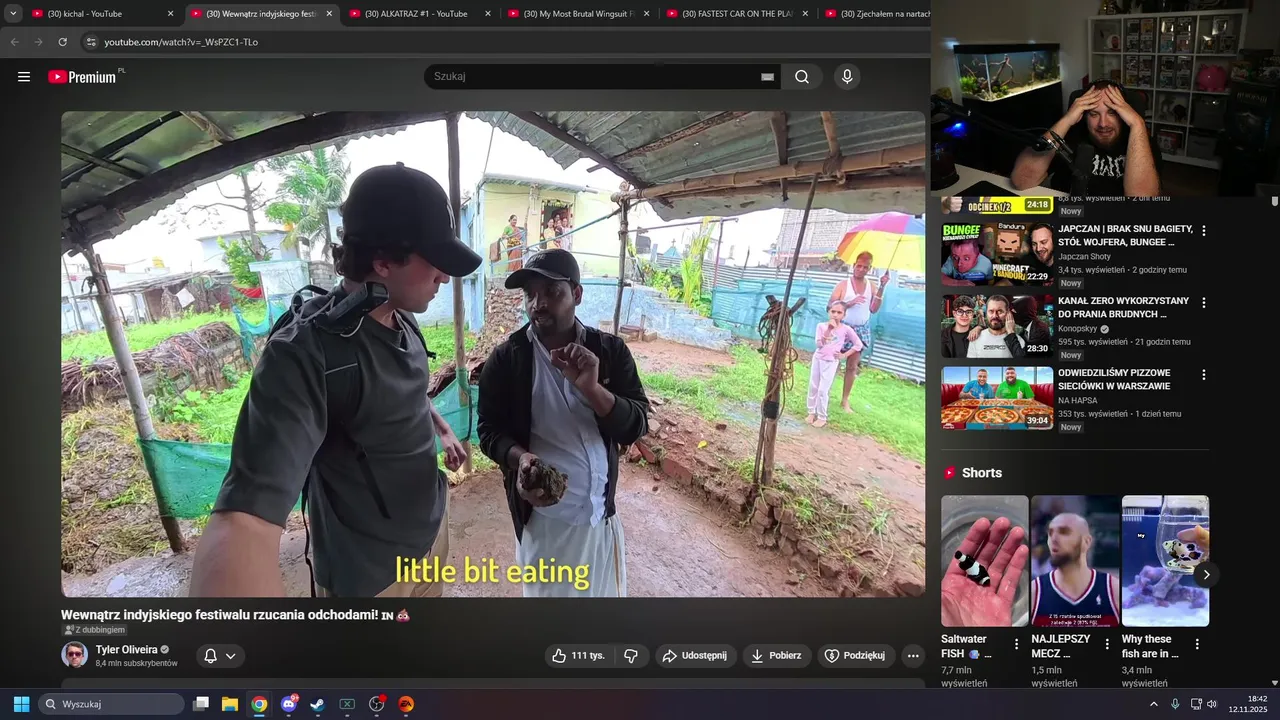The image size is (1280, 720).
Task: Open JAPCZAN | BRAK SNU BAGIETY video title
Action: click(x=1124, y=235)
